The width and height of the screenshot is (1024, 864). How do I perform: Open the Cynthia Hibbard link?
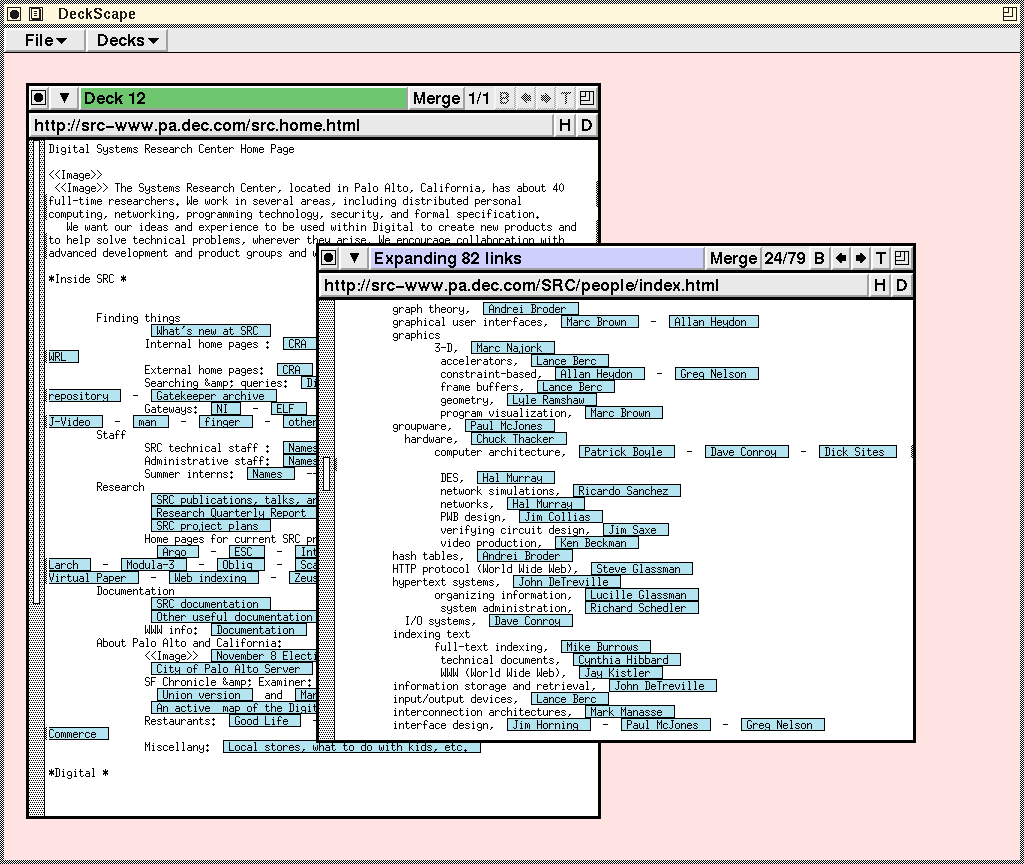click(626, 660)
